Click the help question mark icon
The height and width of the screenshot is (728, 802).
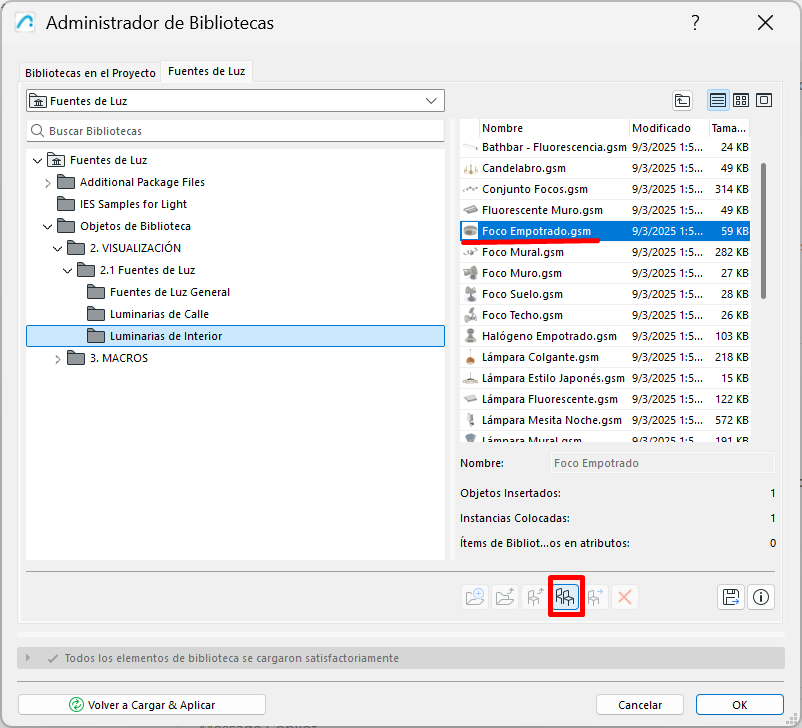tap(695, 23)
